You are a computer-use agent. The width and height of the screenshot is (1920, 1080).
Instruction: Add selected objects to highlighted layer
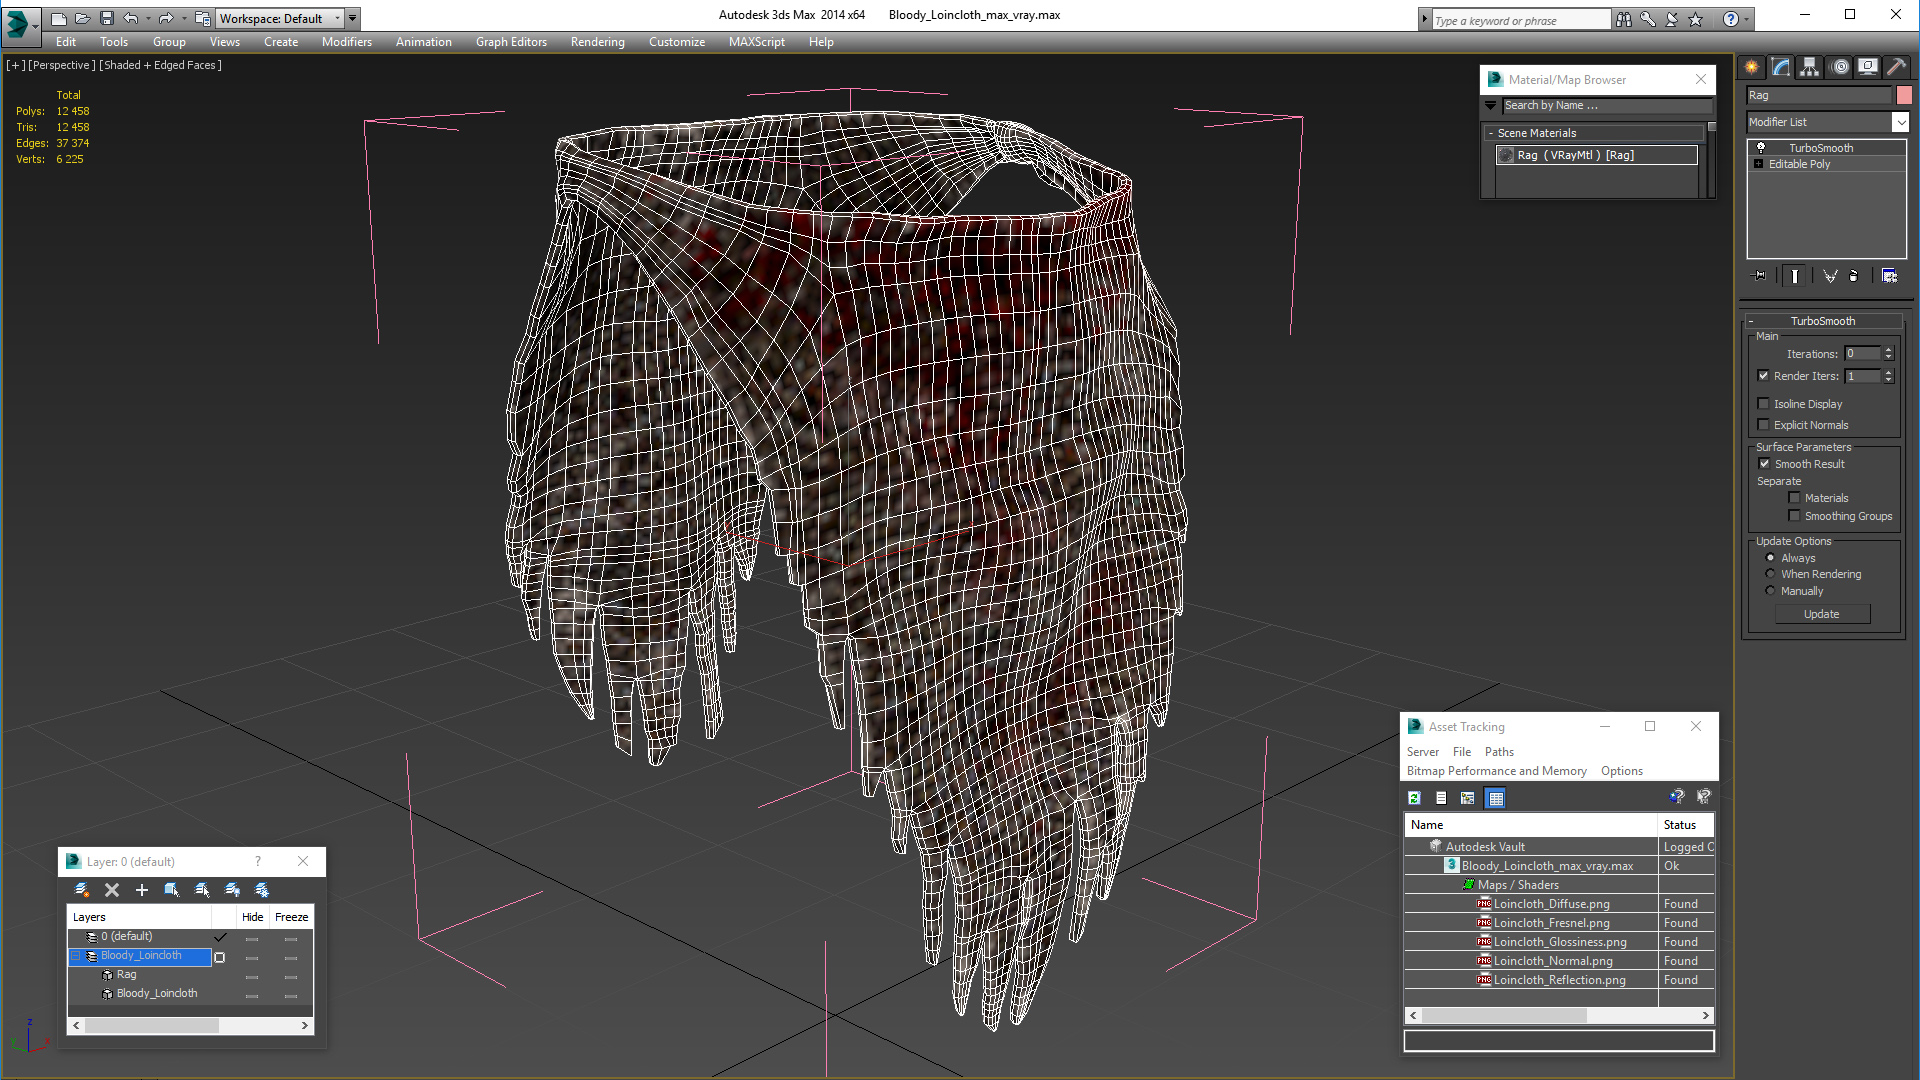[142, 890]
